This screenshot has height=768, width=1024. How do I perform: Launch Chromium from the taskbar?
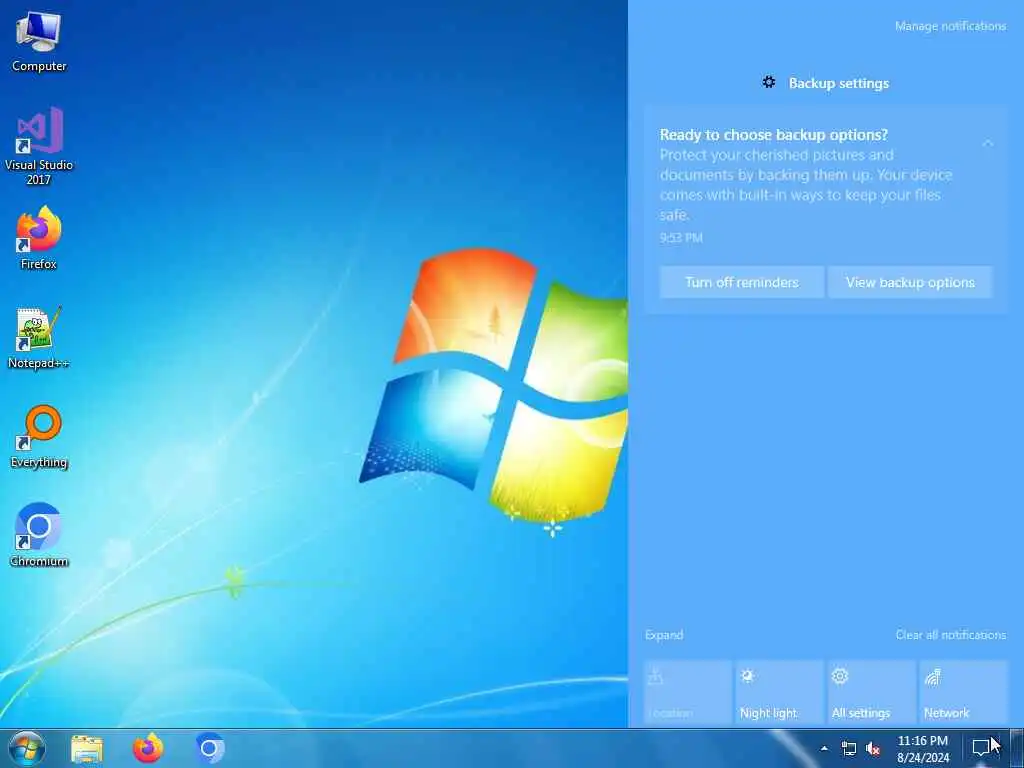point(210,748)
